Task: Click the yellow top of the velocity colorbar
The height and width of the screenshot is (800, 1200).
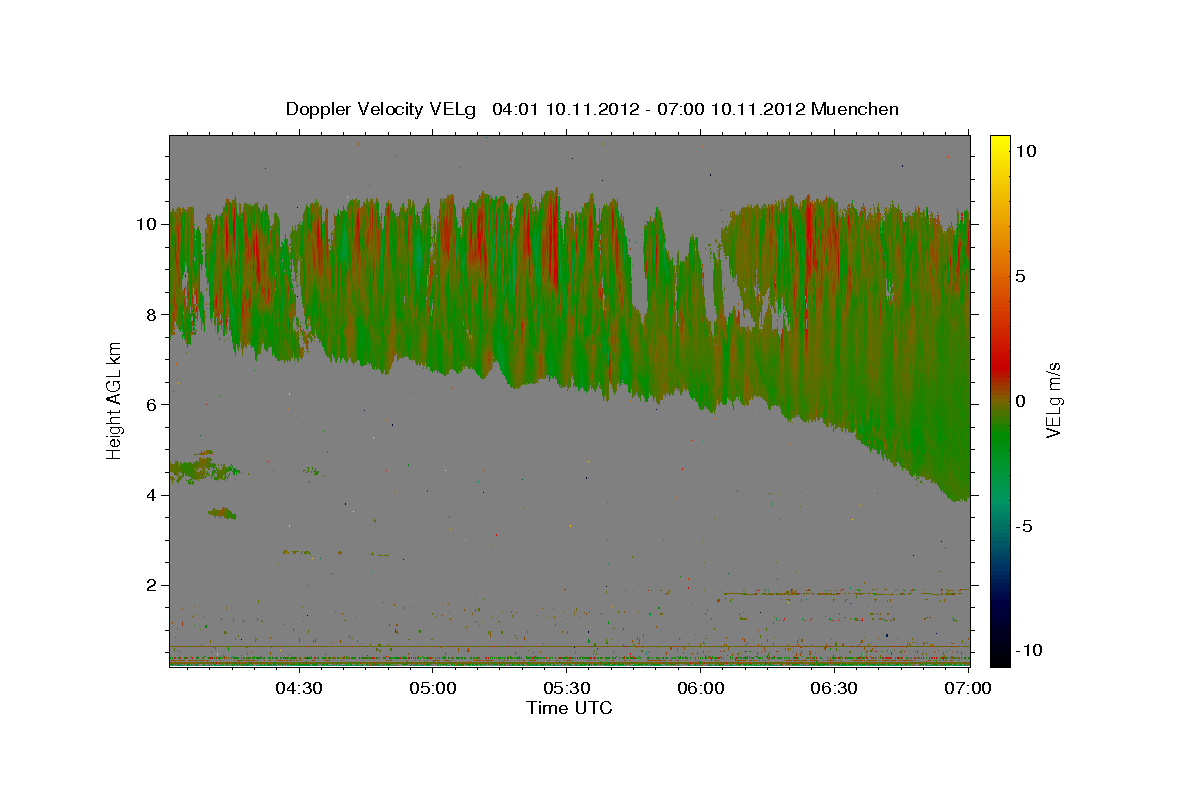Action: (999, 145)
